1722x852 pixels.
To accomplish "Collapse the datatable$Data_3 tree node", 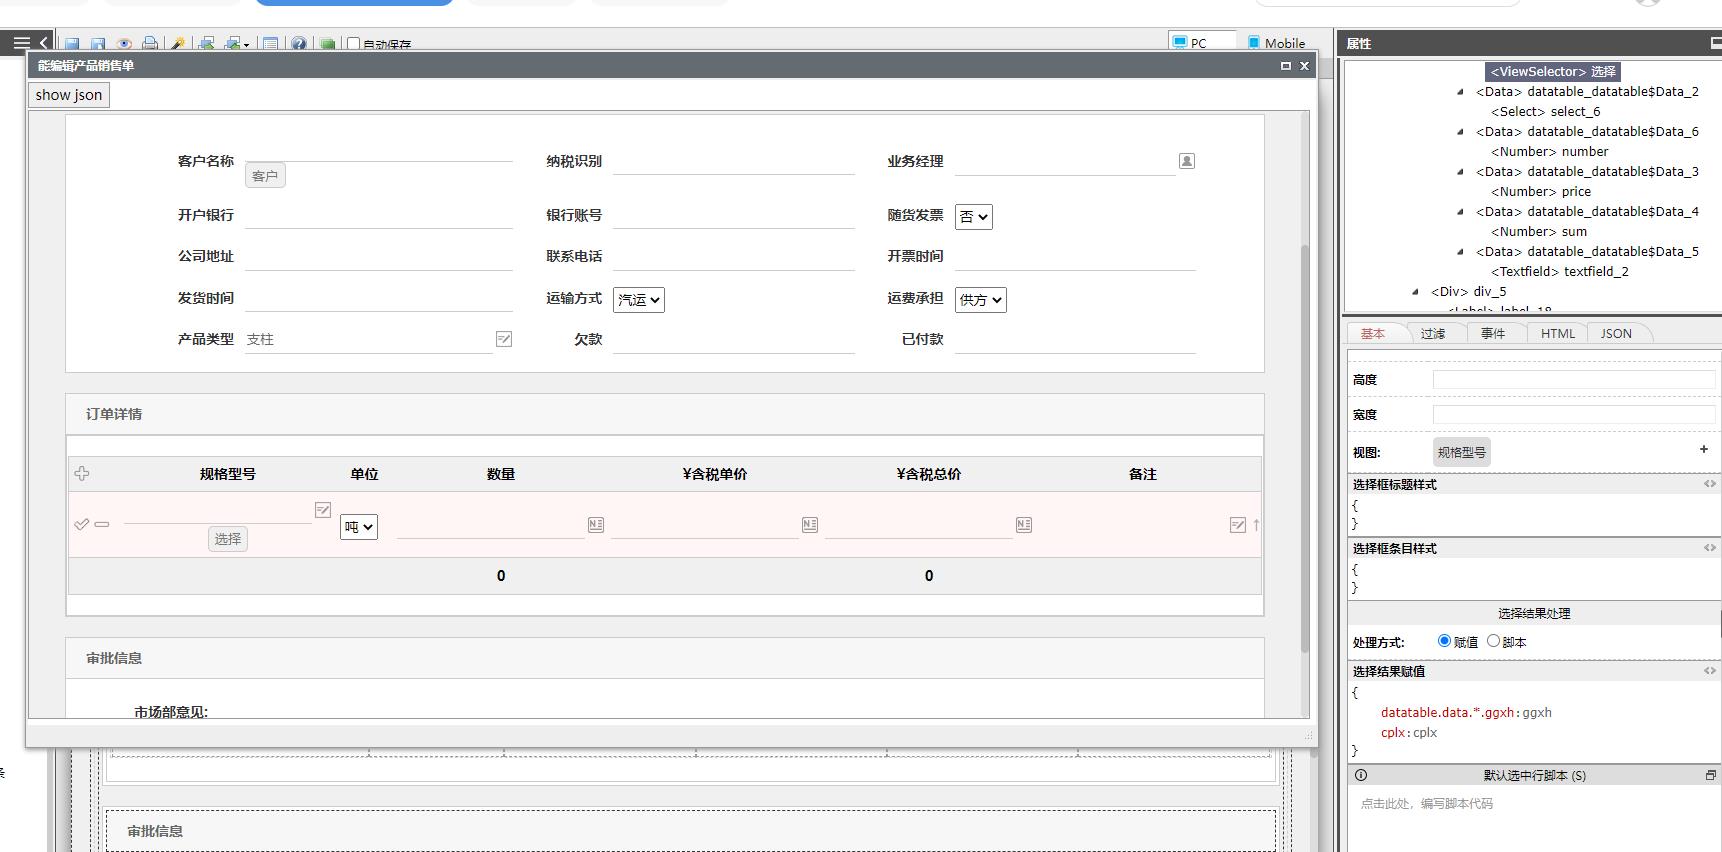I will (1460, 172).
